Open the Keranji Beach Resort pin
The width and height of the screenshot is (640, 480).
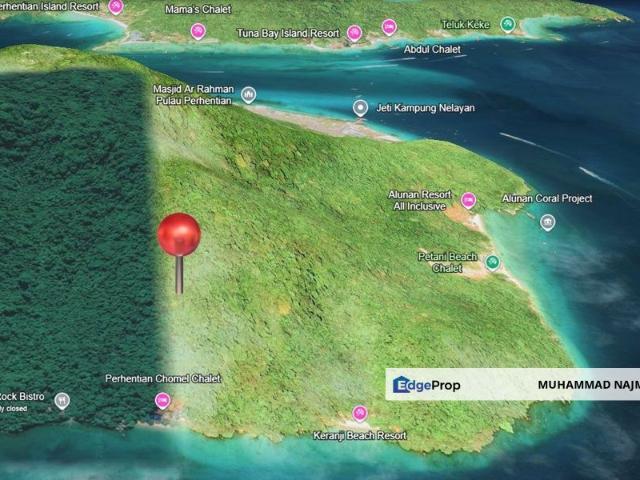(x=360, y=413)
